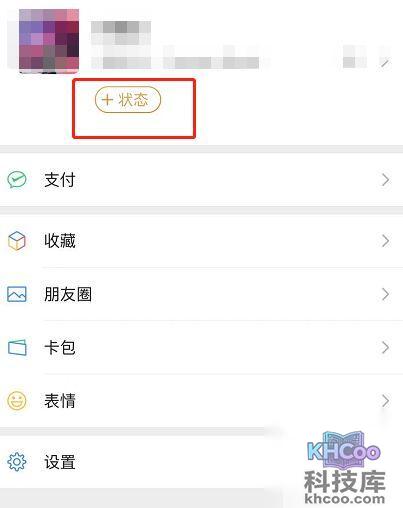Expand the 支付 row chevron

click(x=385, y=180)
